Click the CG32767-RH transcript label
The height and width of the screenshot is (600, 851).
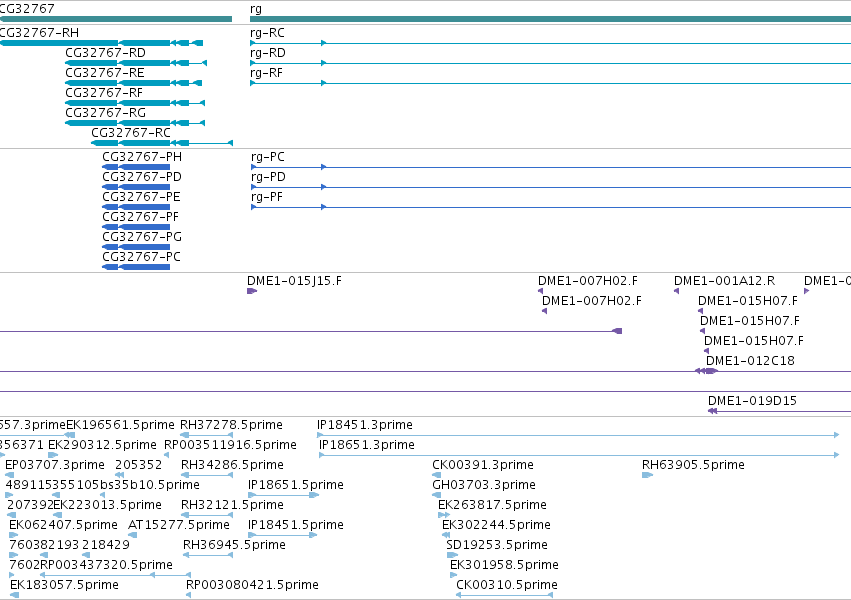tap(39, 33)
